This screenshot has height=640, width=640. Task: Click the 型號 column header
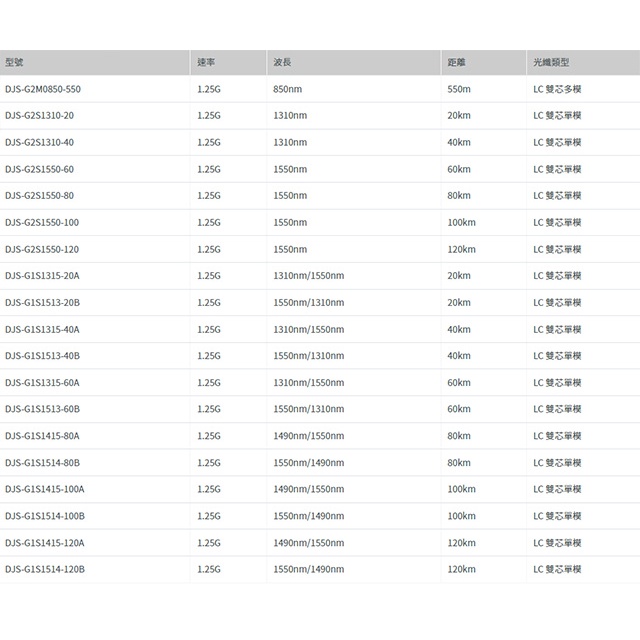click(15, 62)
